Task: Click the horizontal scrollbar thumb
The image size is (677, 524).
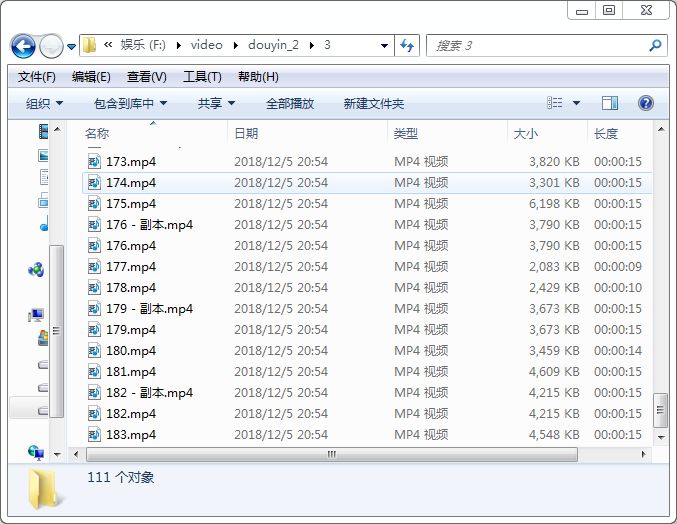Action: [x=330, y=454]
